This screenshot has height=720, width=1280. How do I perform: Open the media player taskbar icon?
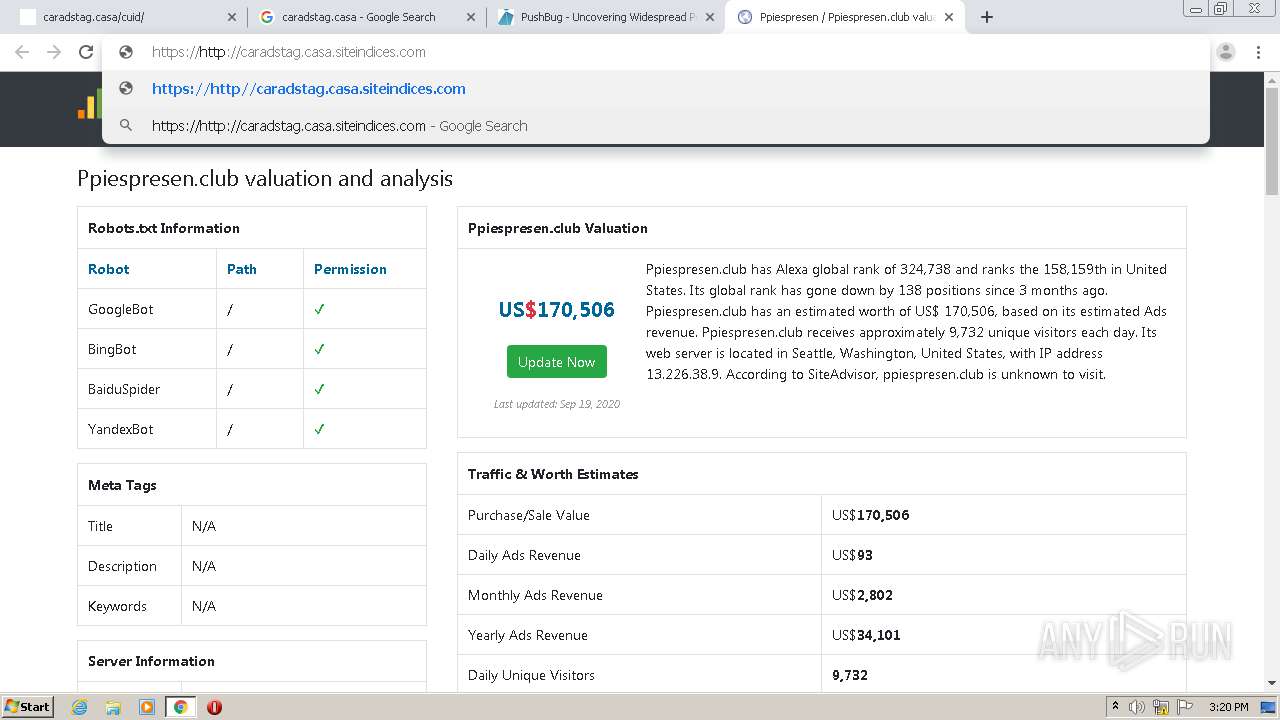pos(147,707)
